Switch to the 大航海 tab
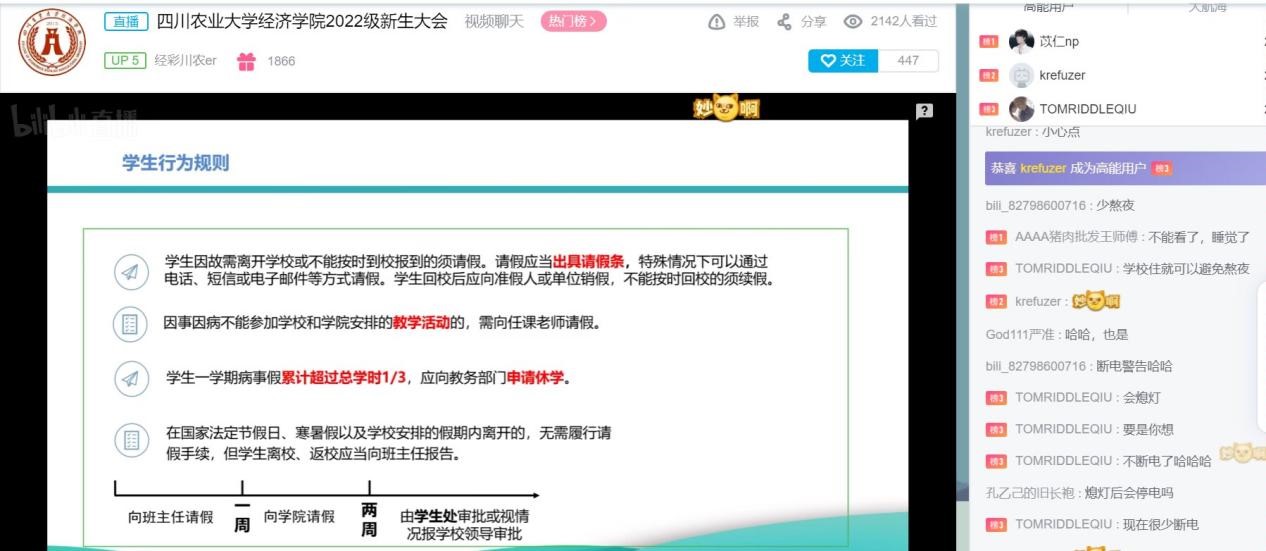This screenshot has width=1266, height=551. click(x=1208, y=7)
